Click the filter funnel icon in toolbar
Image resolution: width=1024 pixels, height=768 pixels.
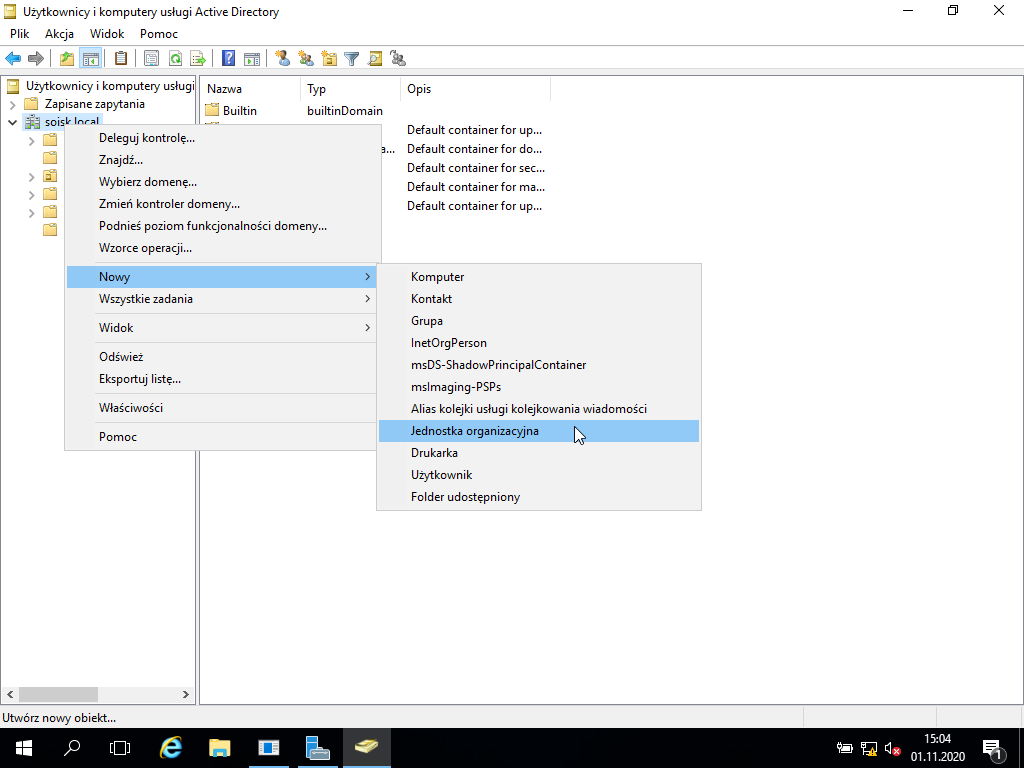[x=351, y=59]
